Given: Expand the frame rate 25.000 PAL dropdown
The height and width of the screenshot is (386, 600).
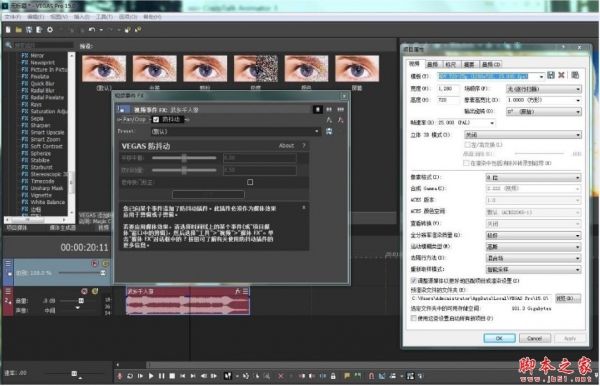Looking at the screenshot, I should pos(466,123).
